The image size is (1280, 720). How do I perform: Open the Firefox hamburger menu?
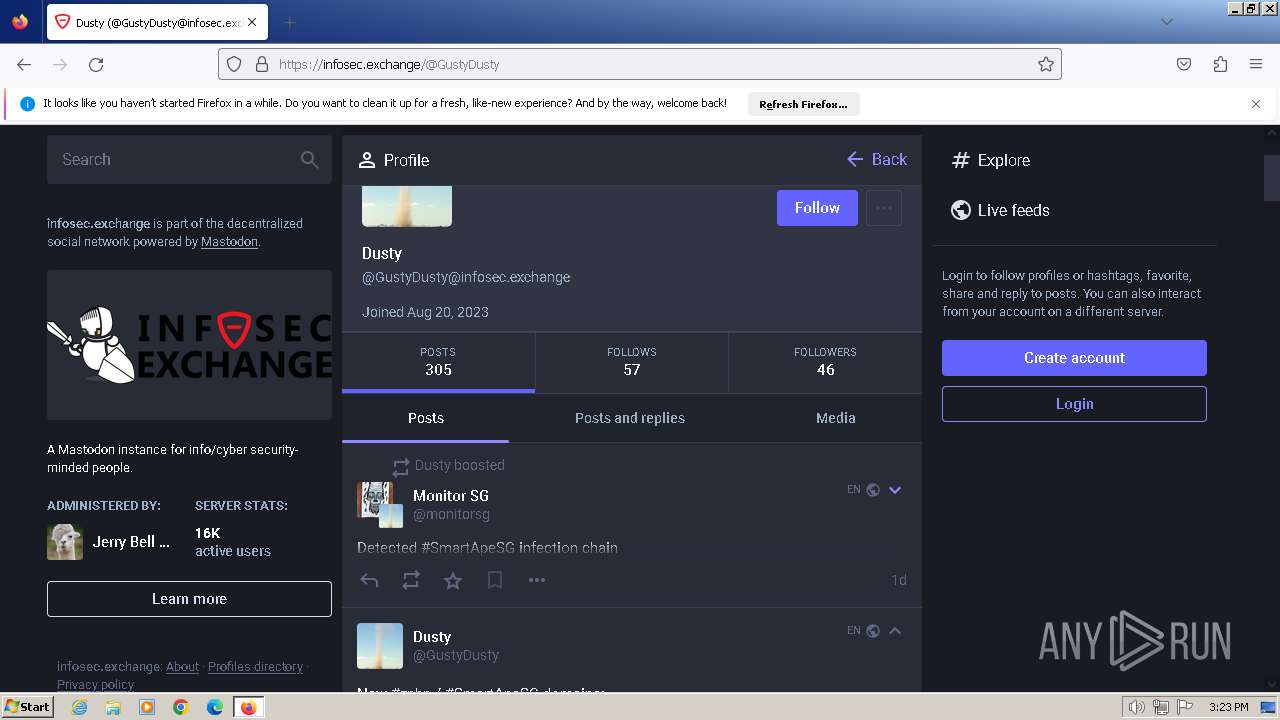(1256, 64)
